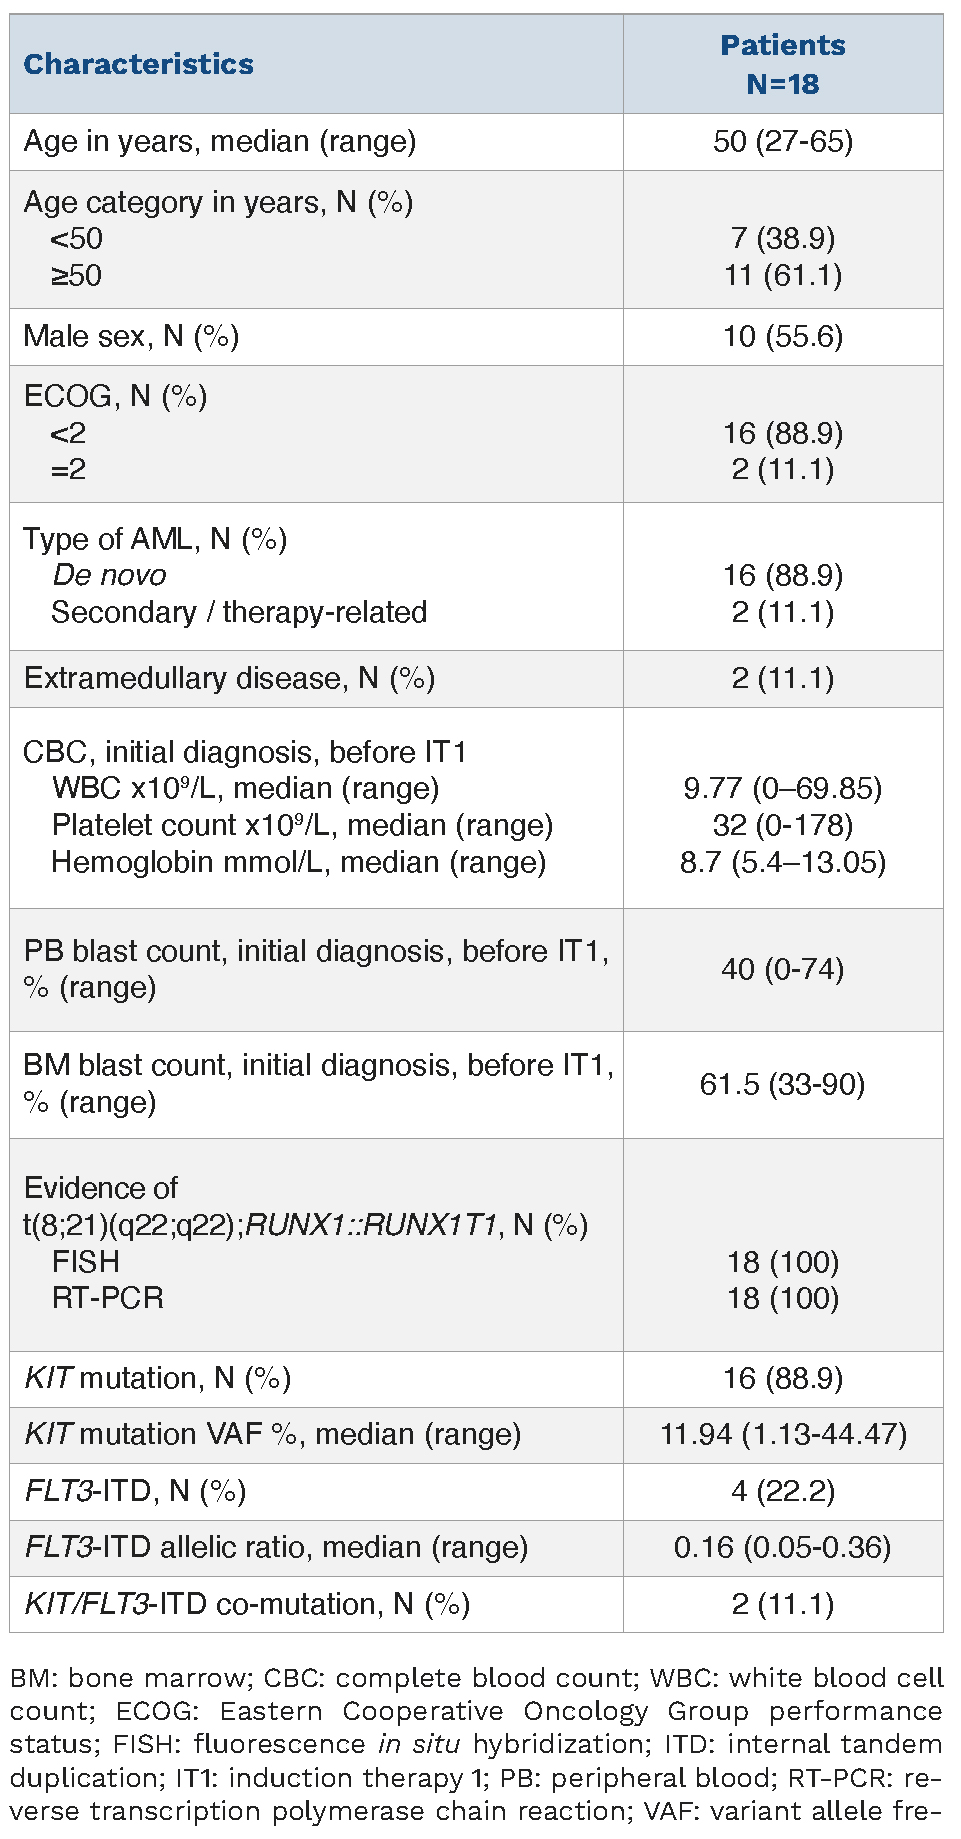The width and height of the screenshot is (961, 1839).
Task: Select the 10 (55.6) male sex value
Action: (782, 336)
